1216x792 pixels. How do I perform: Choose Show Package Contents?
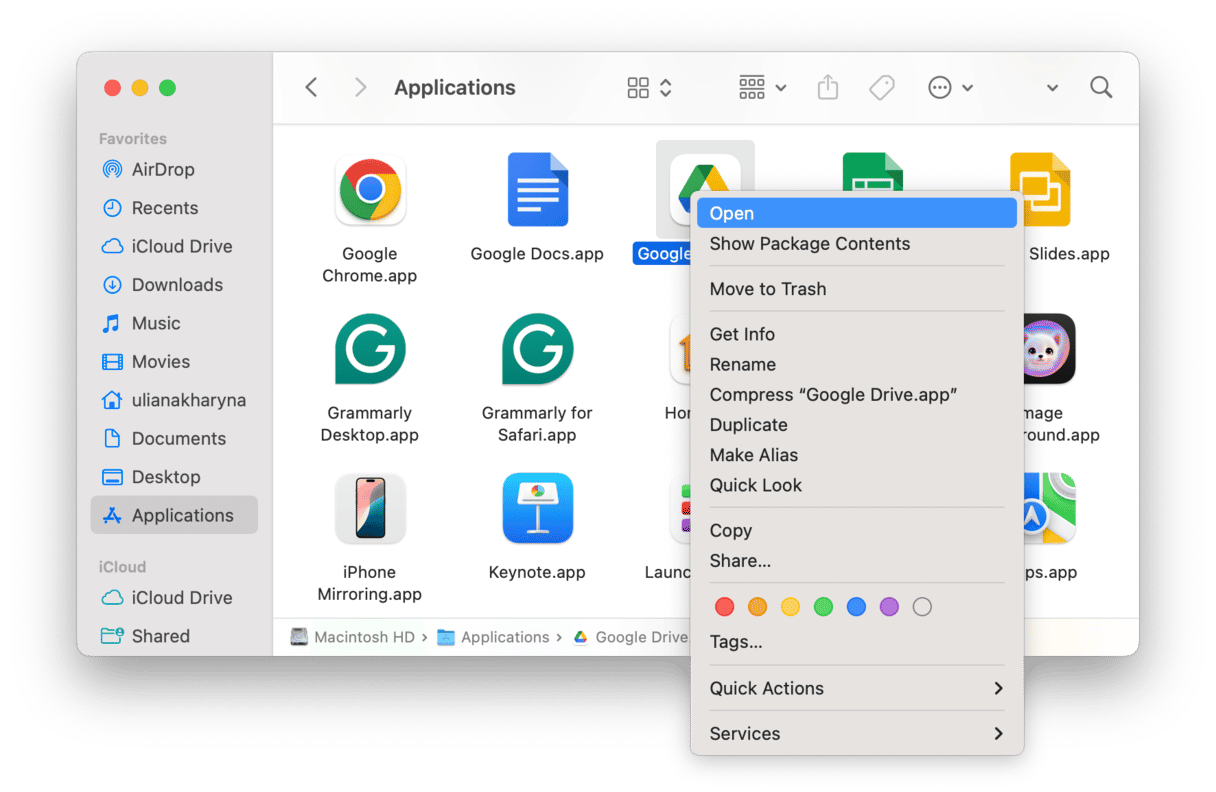857,244
